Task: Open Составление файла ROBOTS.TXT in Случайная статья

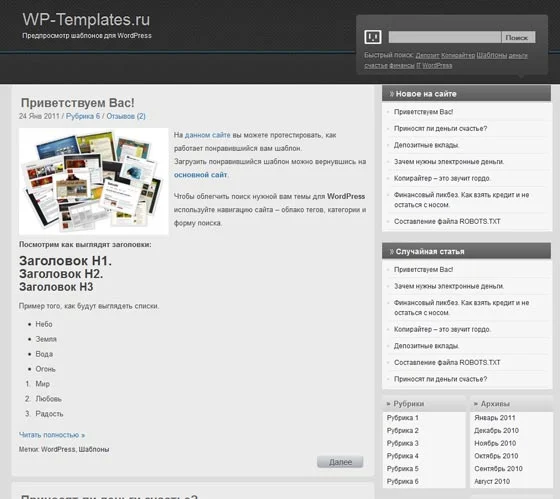Action: click(447, 362)
